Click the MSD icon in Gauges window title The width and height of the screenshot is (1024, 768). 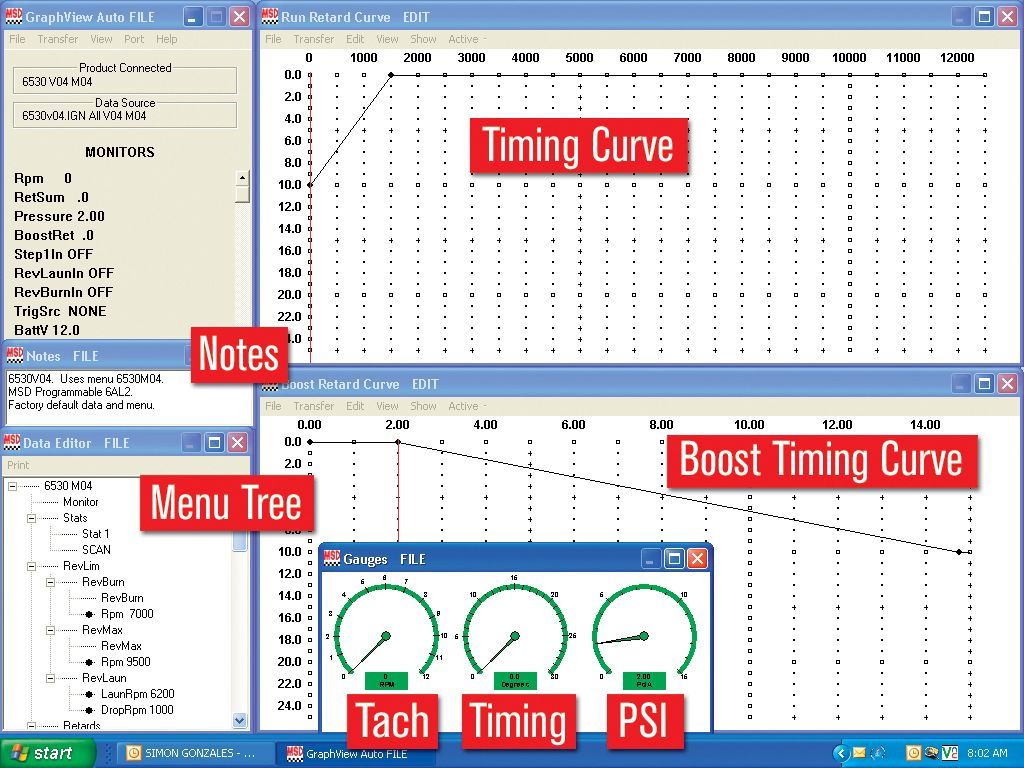(332, 559)
